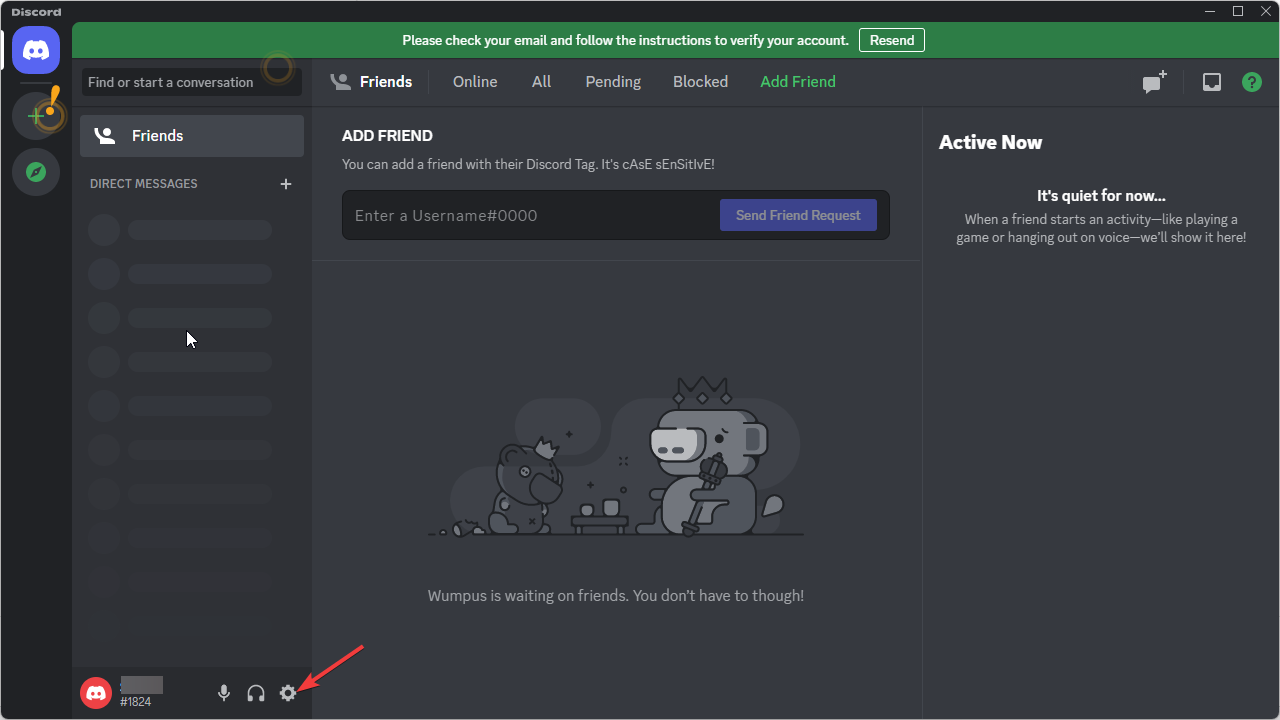Add a server with the plus icon
The height and width of the screenshot is (720, 1280).
(x=36, y=116)
